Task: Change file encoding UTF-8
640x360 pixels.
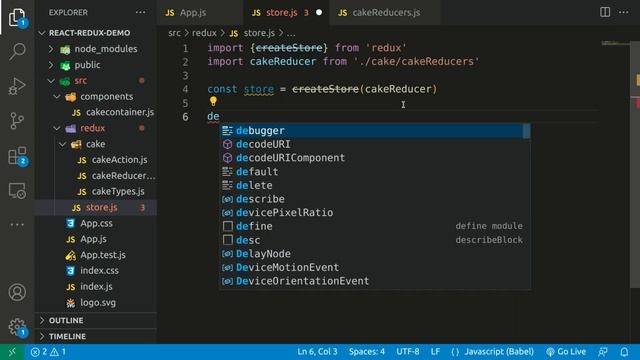Action: [x=407, y=352]
